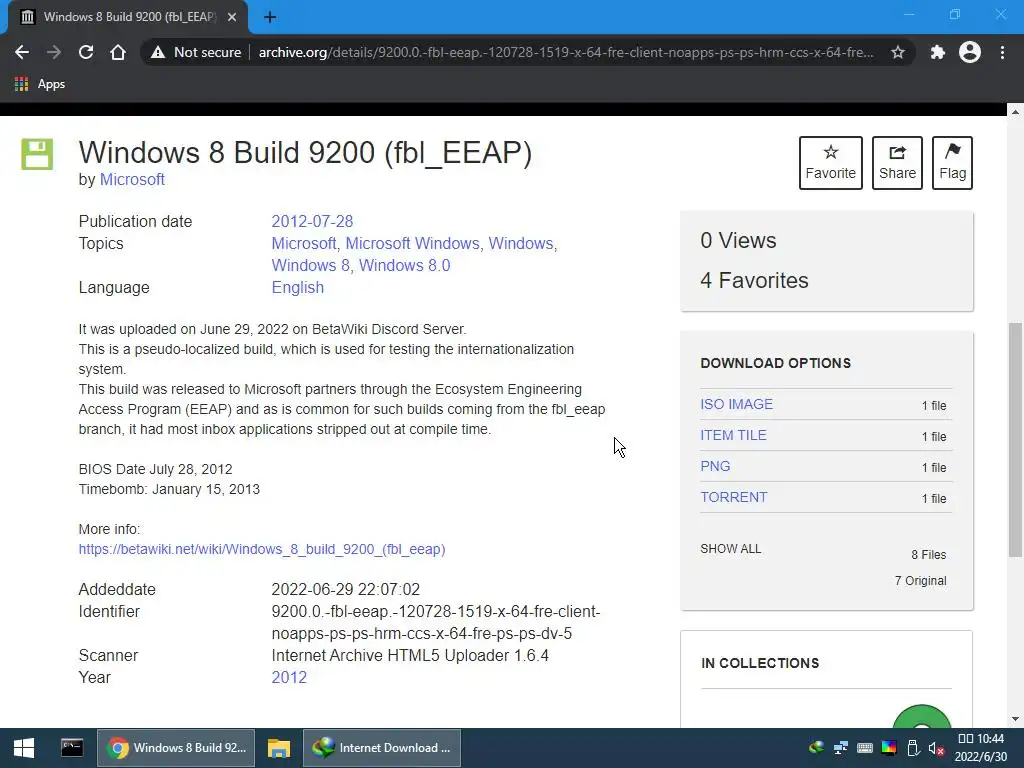Go back with the browser back arrow
Viewport: 1024px width, 768px height.
(22, 52)
